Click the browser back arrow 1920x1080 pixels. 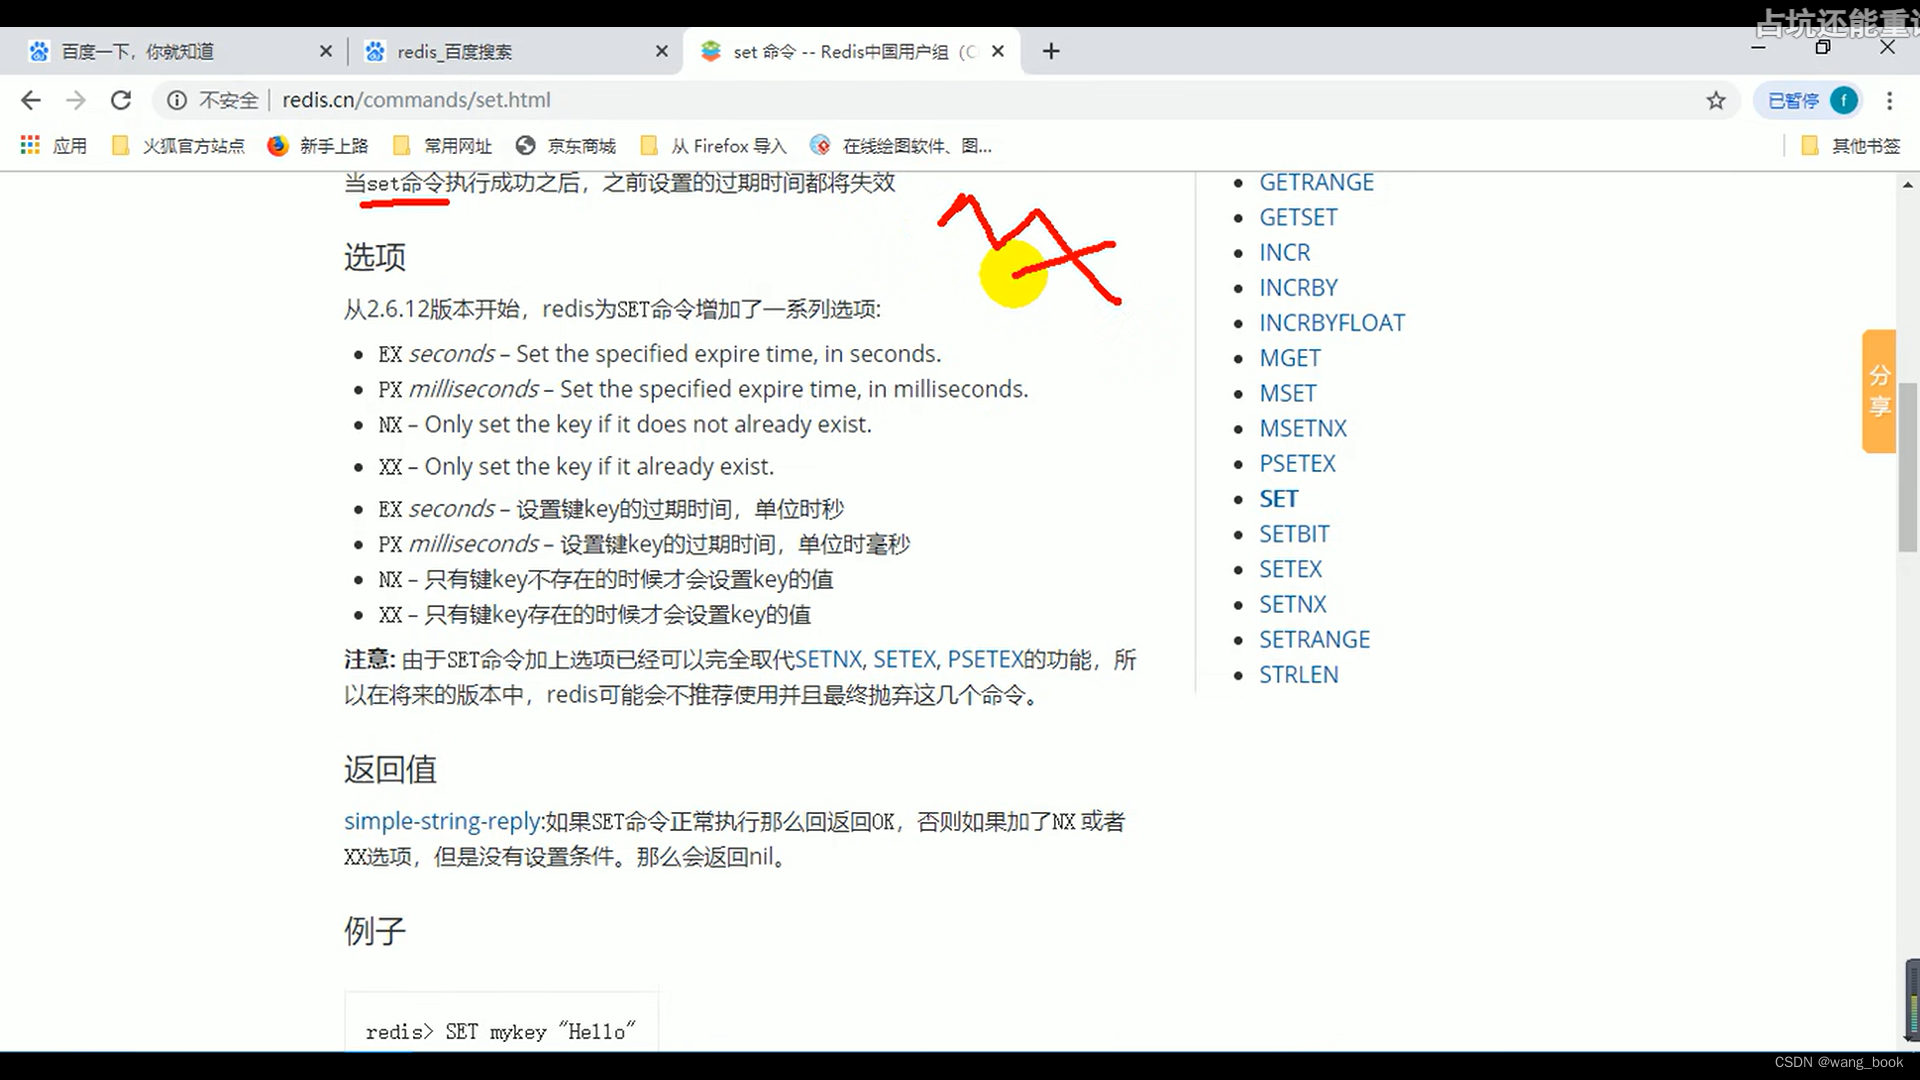pyautogui.click(x=31, y=100)
